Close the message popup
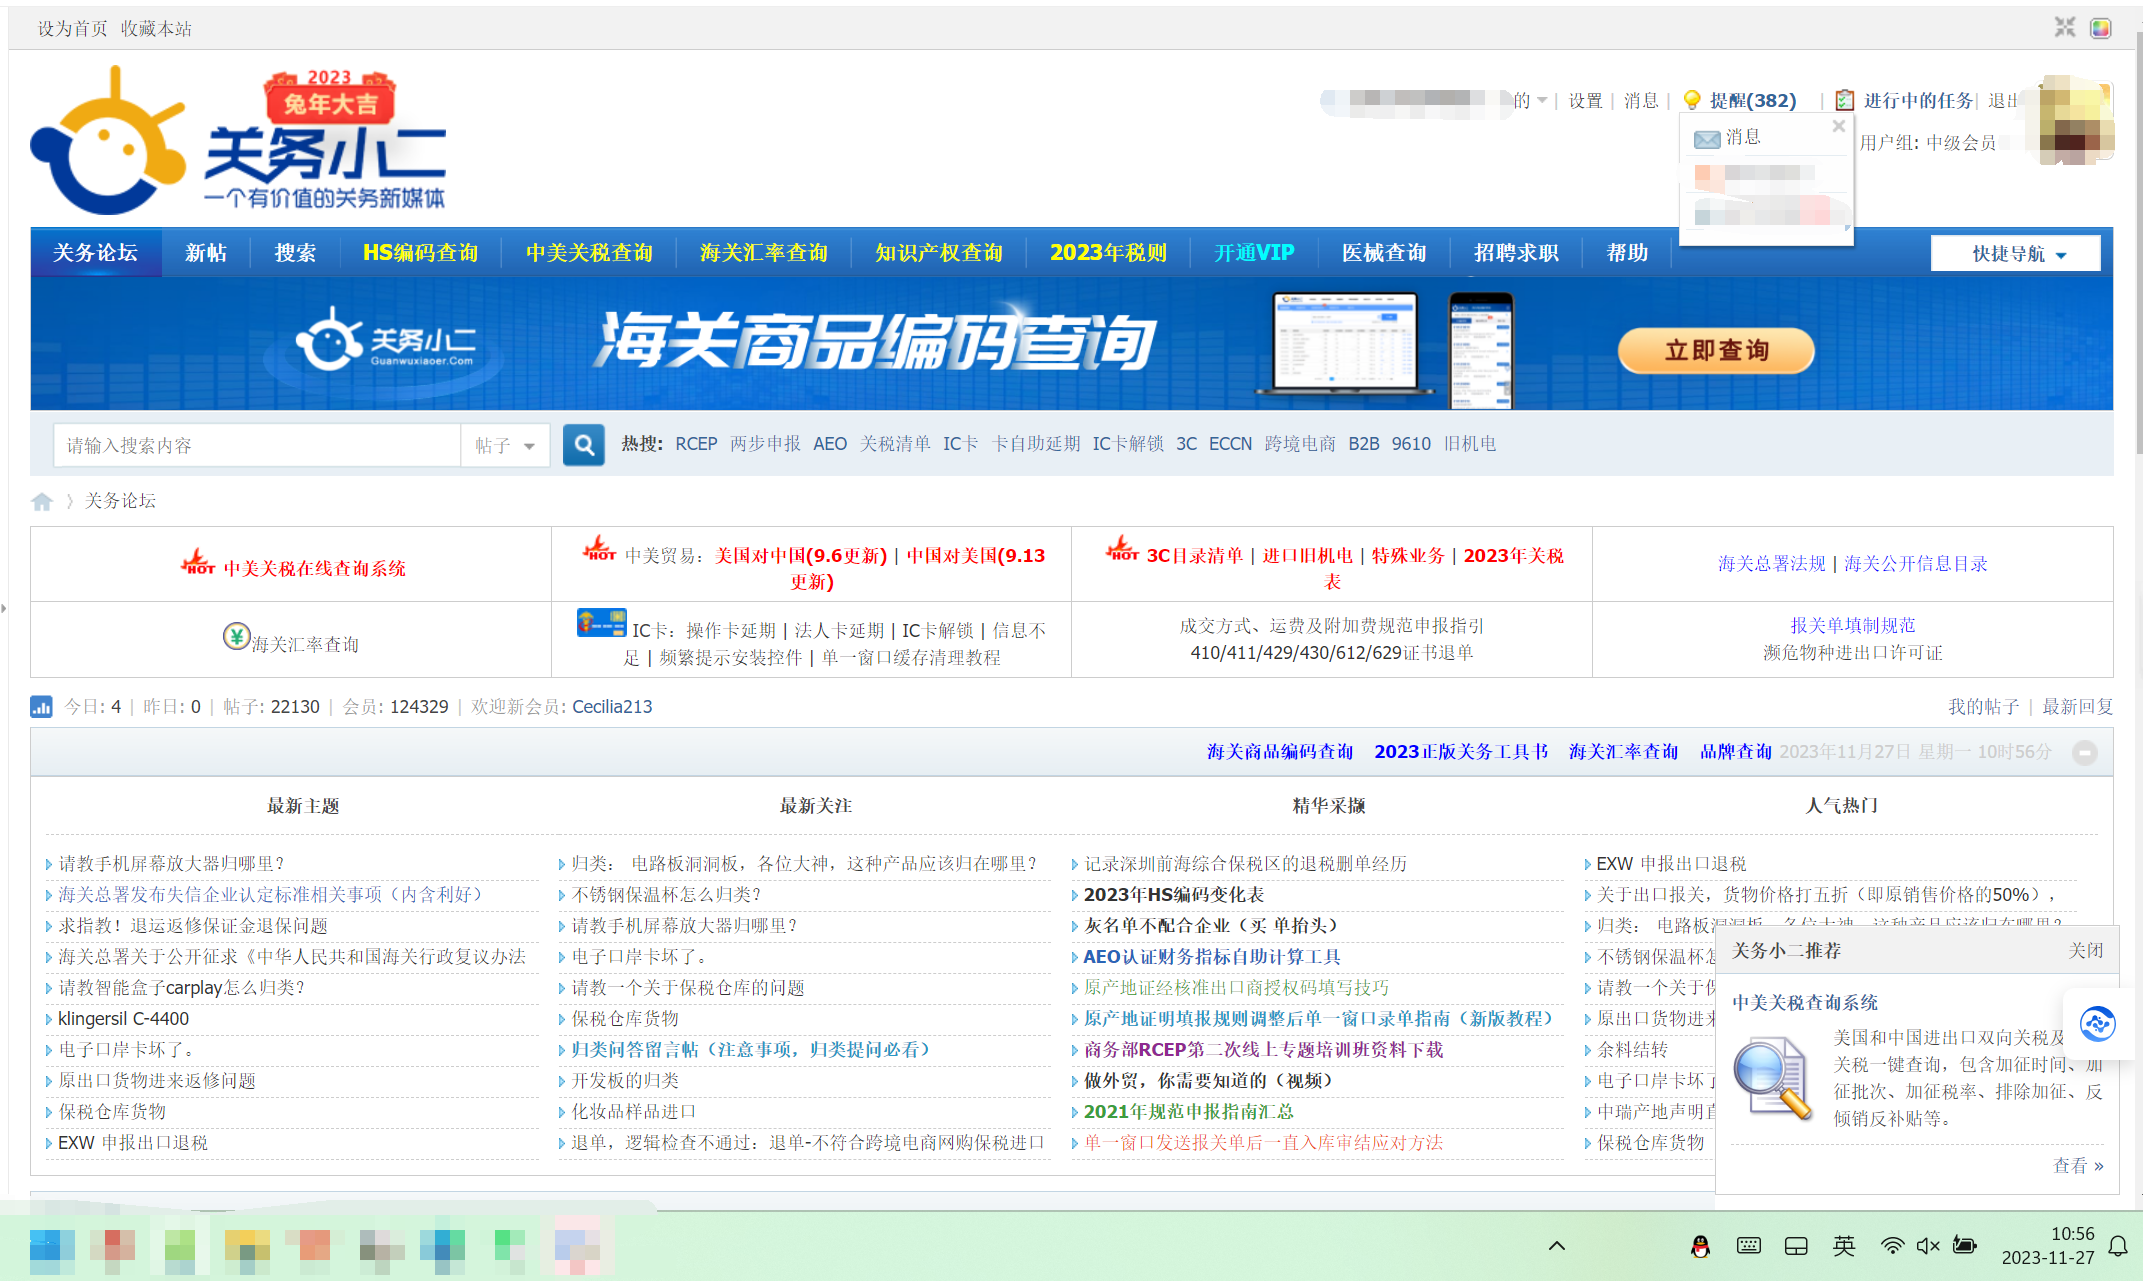The height and width of the screenshot is (1281, 2143). [1838, 126]
